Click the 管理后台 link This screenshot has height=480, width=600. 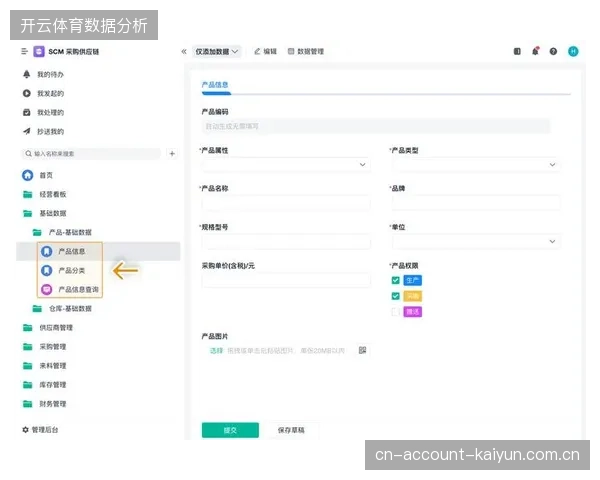coord(45,430)
